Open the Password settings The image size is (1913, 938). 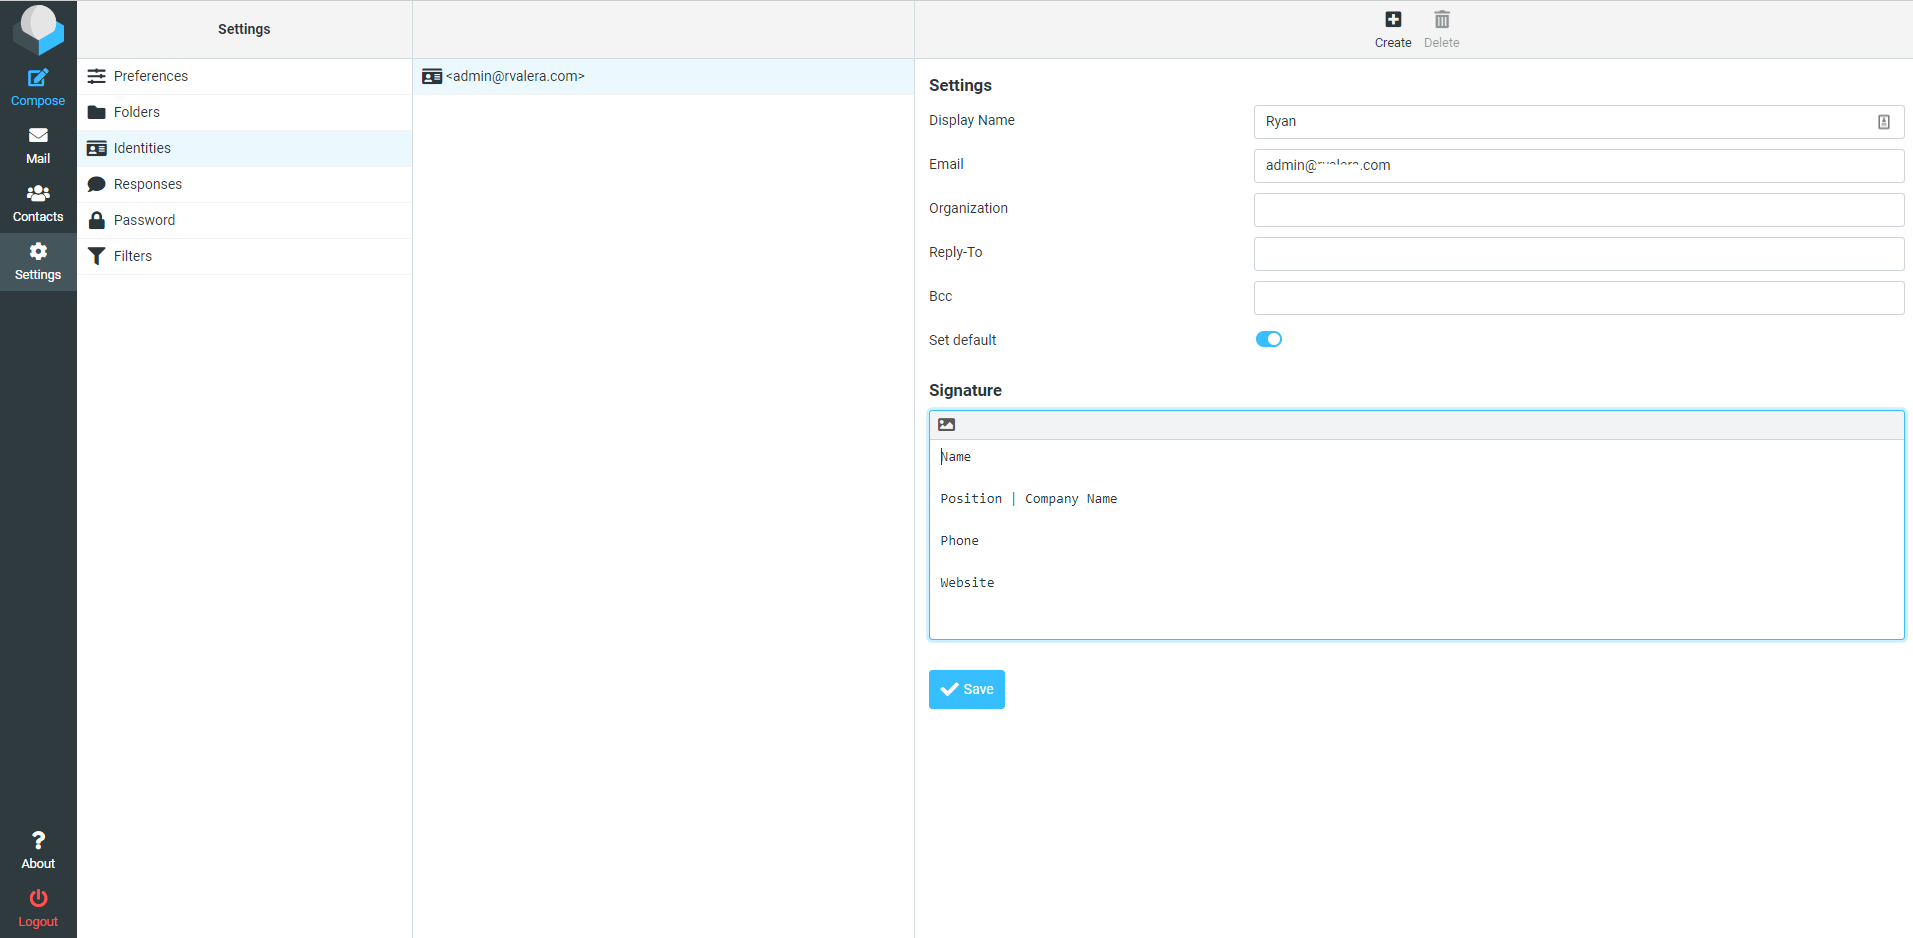coord(144,220)
